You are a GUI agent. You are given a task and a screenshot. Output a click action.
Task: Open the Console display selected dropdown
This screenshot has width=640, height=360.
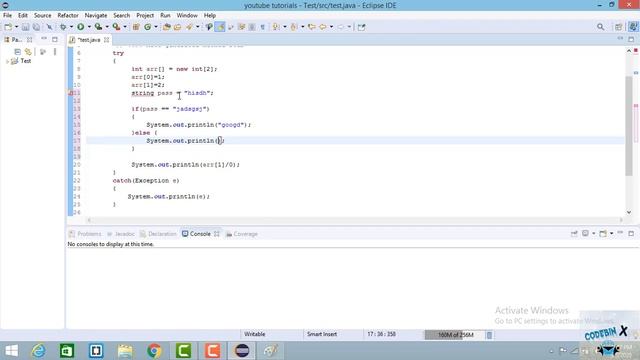tap(593, 233)
